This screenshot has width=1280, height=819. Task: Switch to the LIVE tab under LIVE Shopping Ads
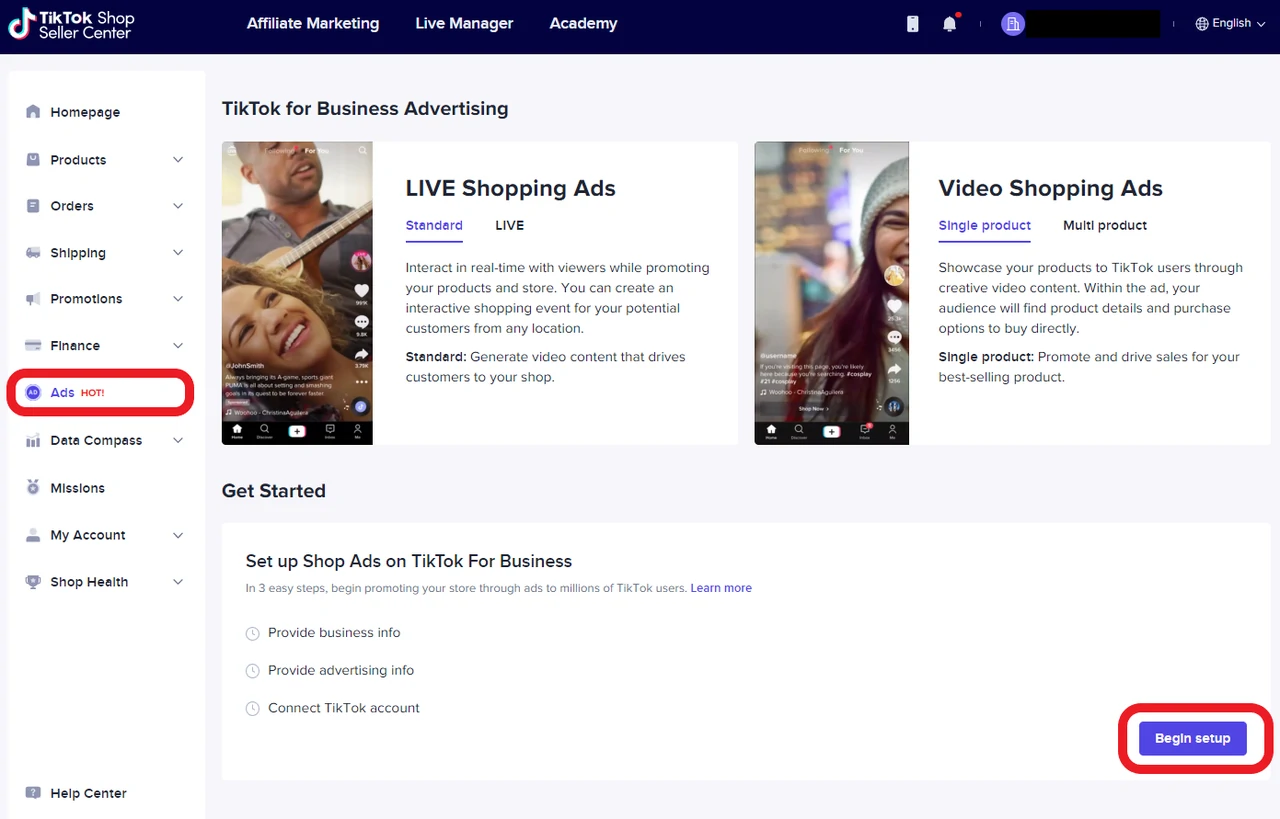click(x=509, y=226)
